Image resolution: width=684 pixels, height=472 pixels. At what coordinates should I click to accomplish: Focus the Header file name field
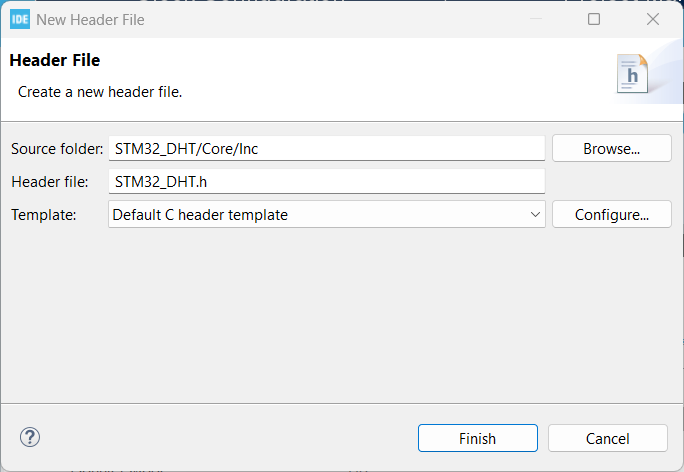pos(327,181)
